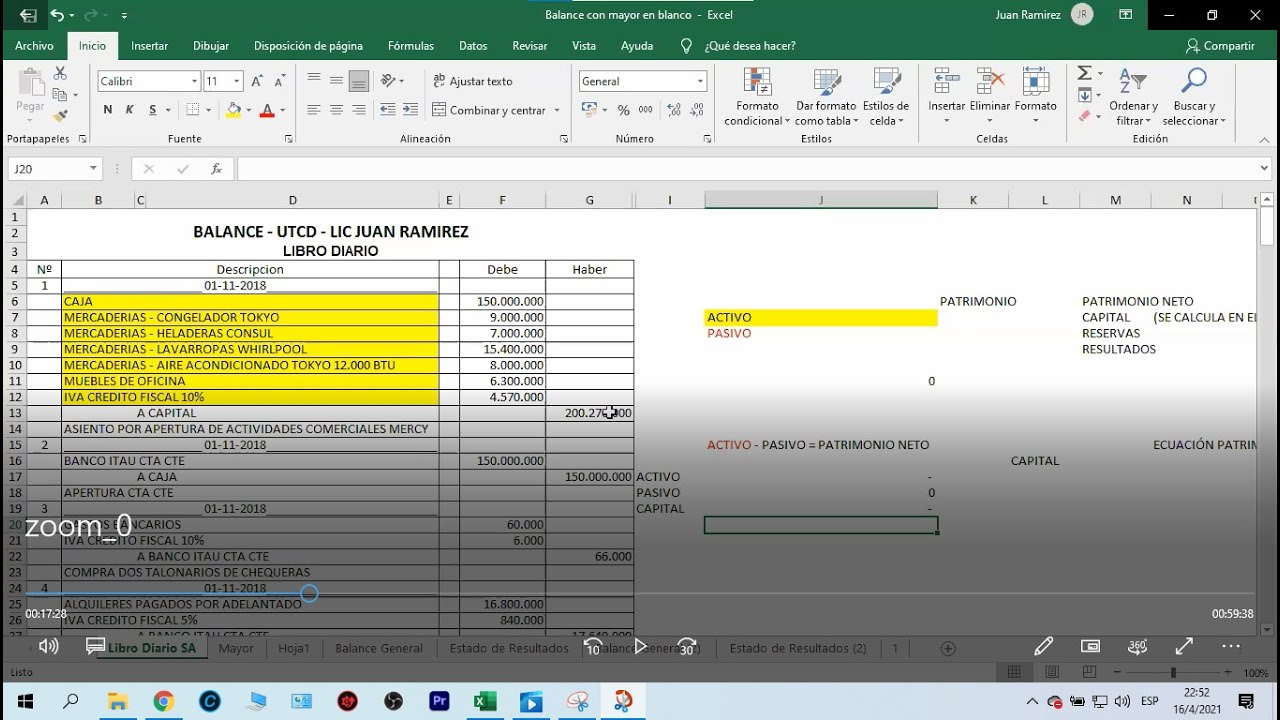This screenshot has height=720, width=1280.
Task: Click the Fill down arrow icon
Action: point(1085,95)
